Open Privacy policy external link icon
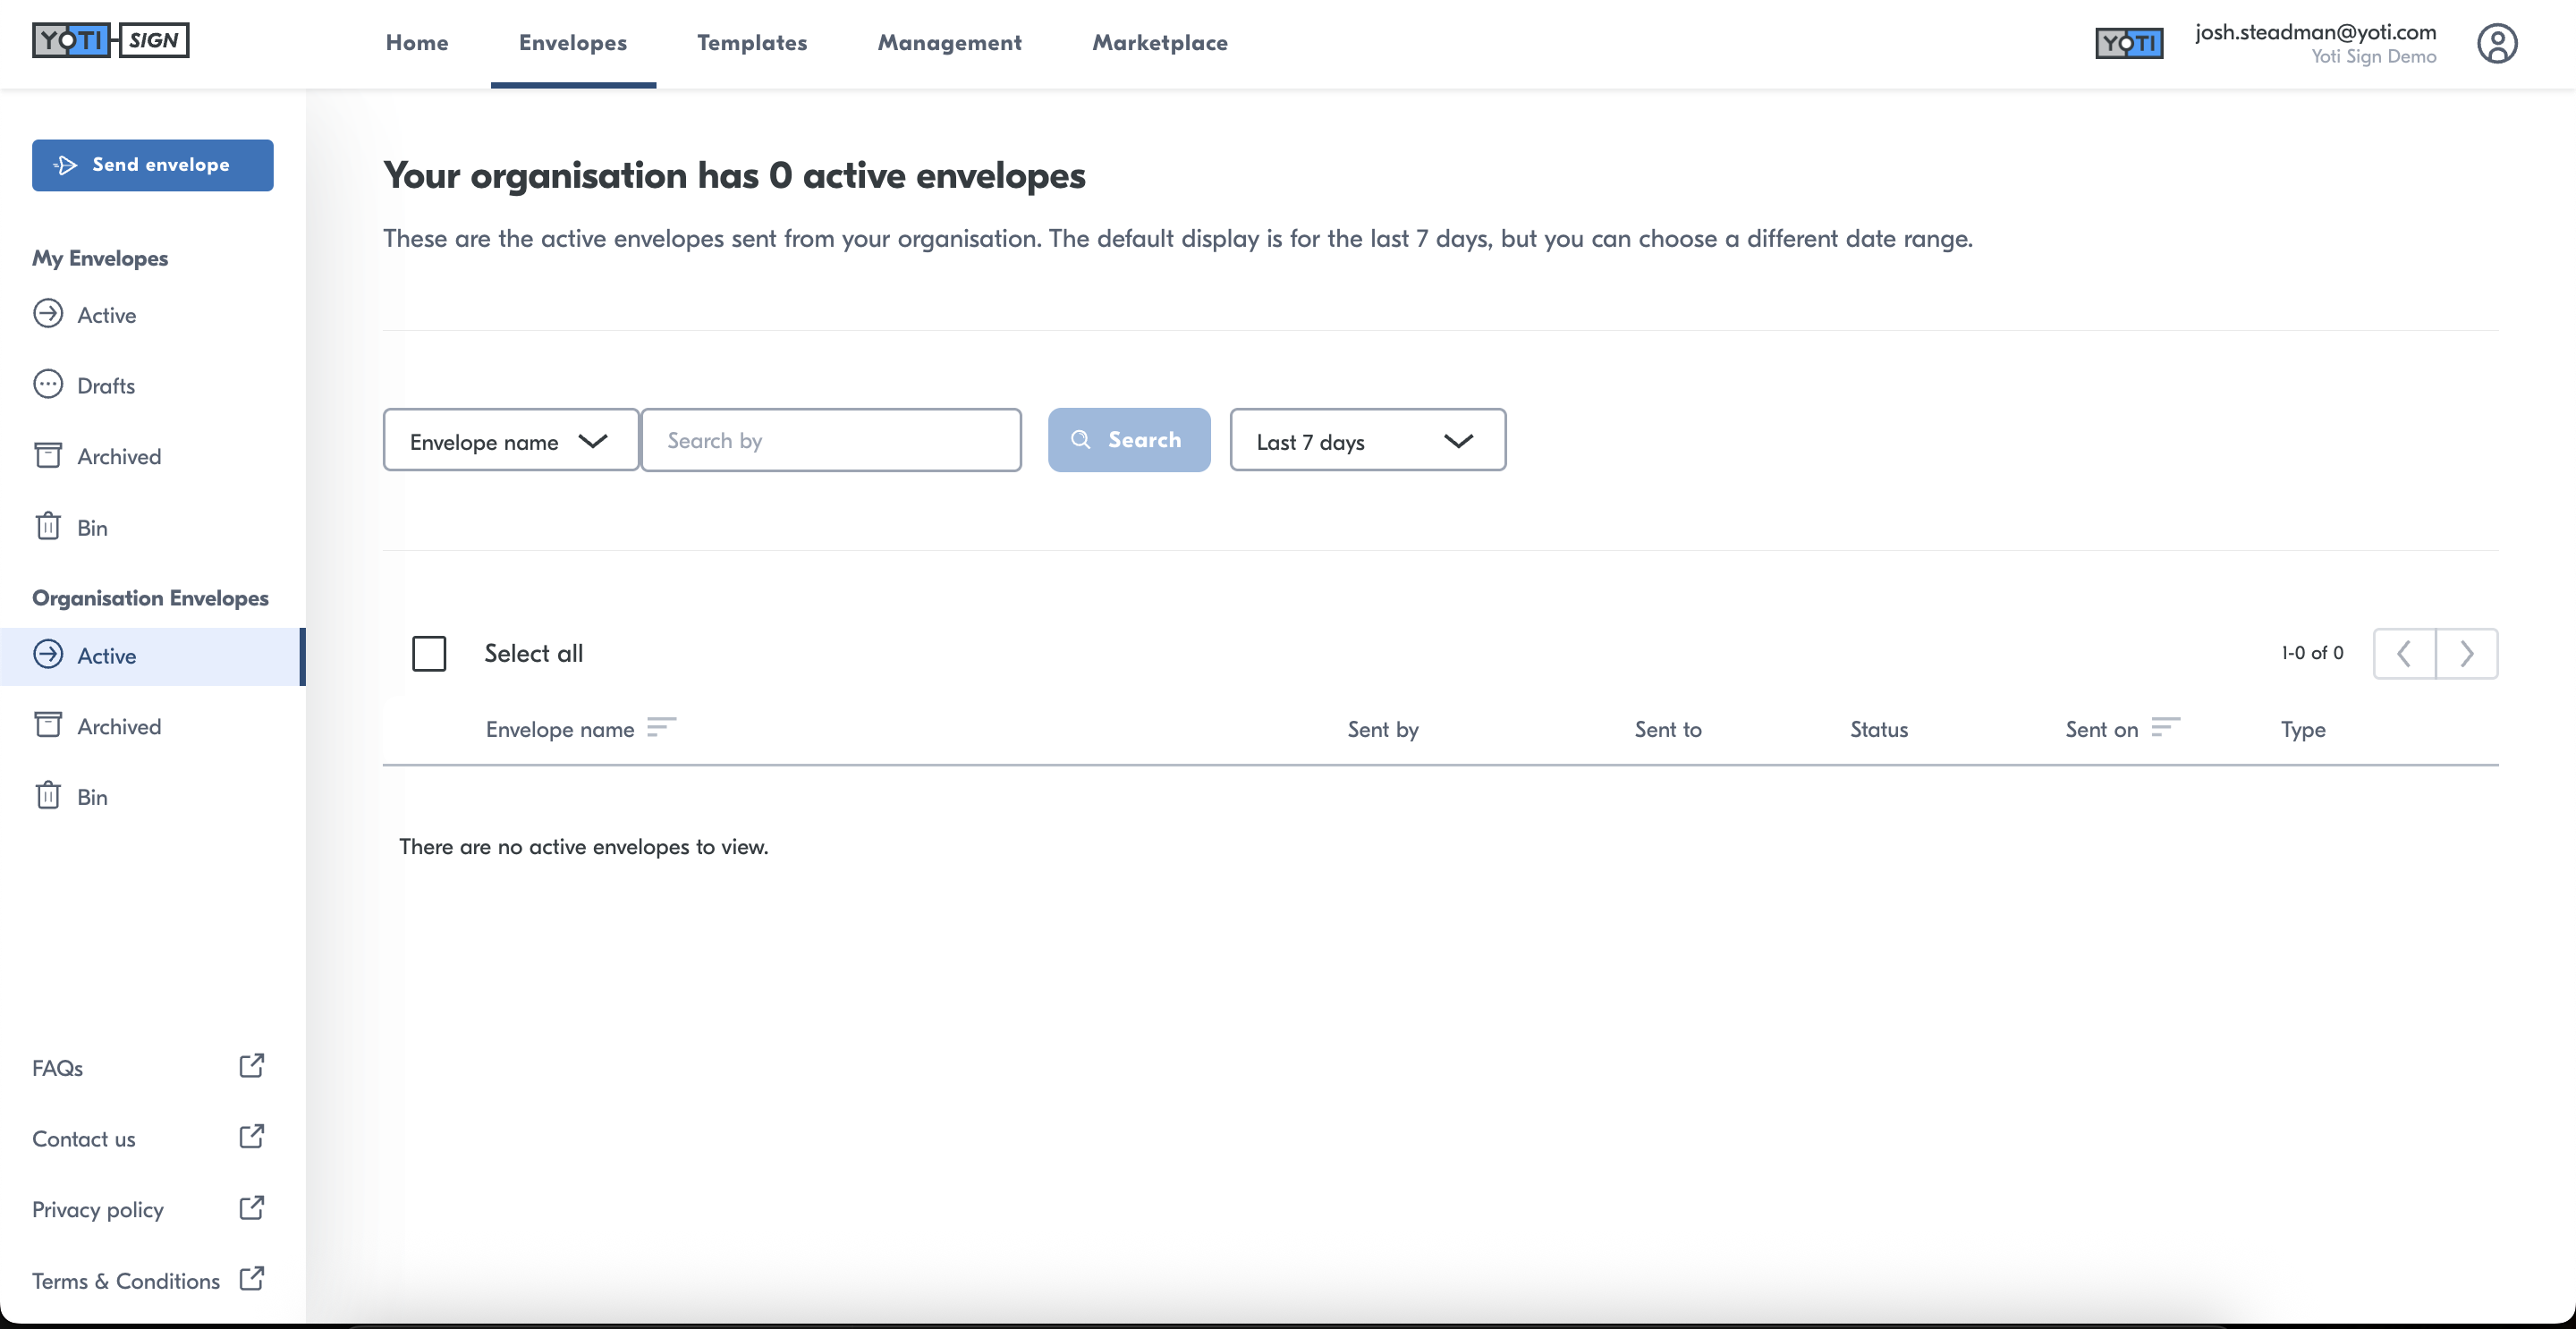Image resolution: width=2576 pixels, height=1329 pixels. (252, 1208)
